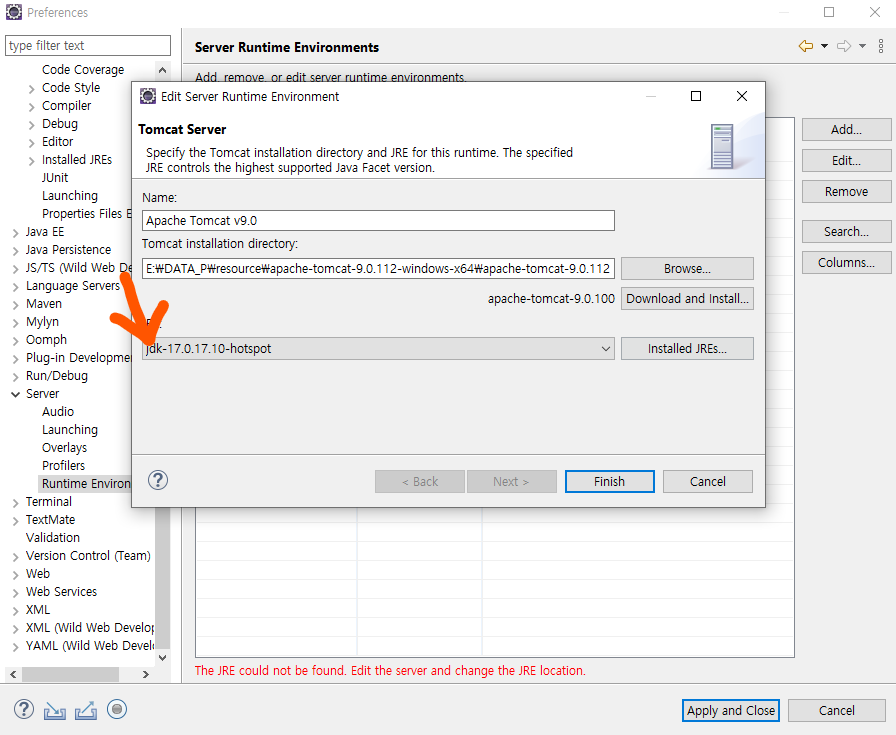Open help icon in Edit Server dialog
This screenshot has height=735, width=896.
point(158,480)
